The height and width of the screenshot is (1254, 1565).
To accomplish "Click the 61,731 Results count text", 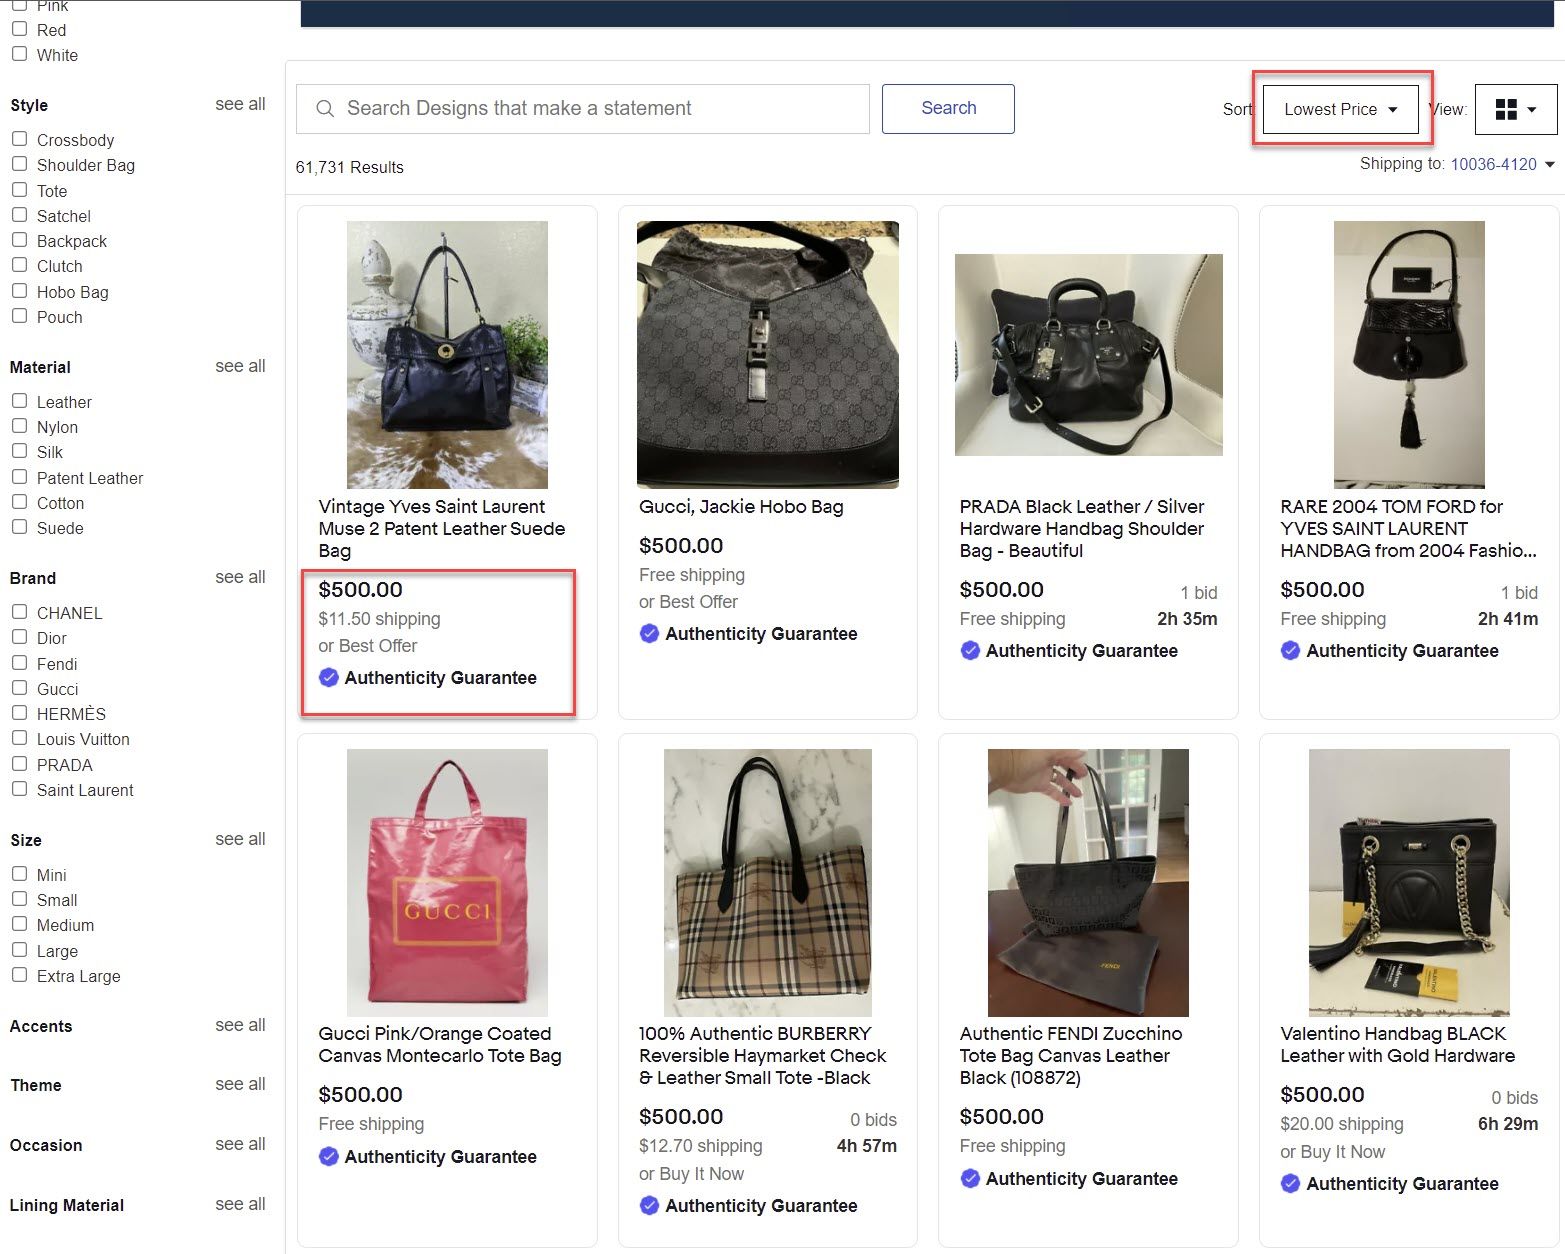I will click(x=350, y=167).
